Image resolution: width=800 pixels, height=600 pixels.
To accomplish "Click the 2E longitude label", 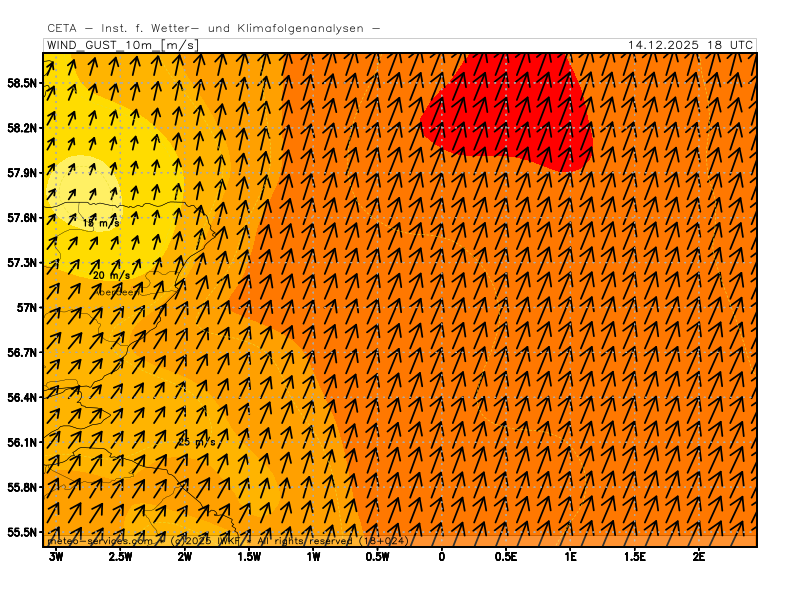I will (698, 556).
